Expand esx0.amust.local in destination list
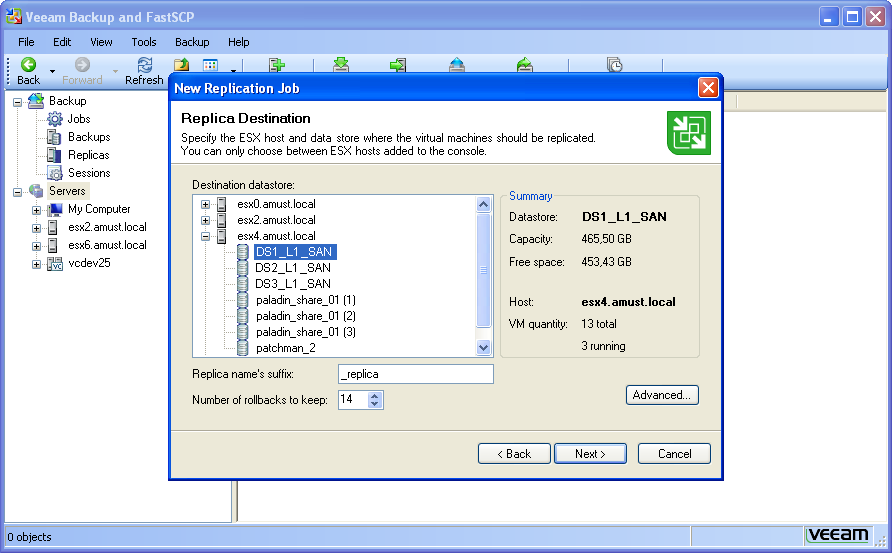892x553 pixels. click(x=205, y=204)
